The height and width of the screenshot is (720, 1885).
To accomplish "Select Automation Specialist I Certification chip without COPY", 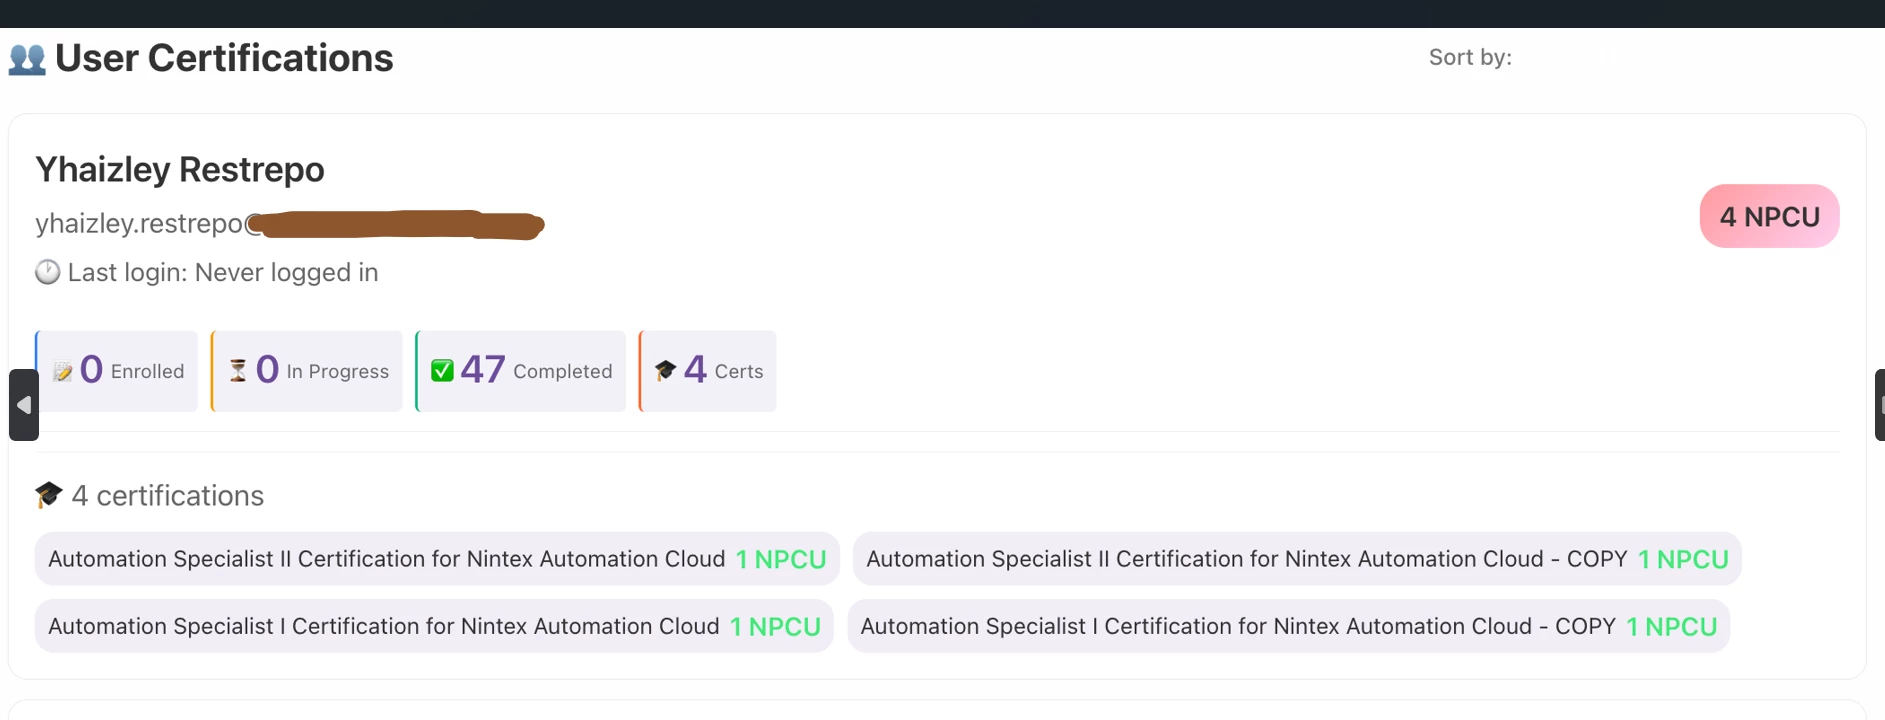I will (x=434, y=626).
